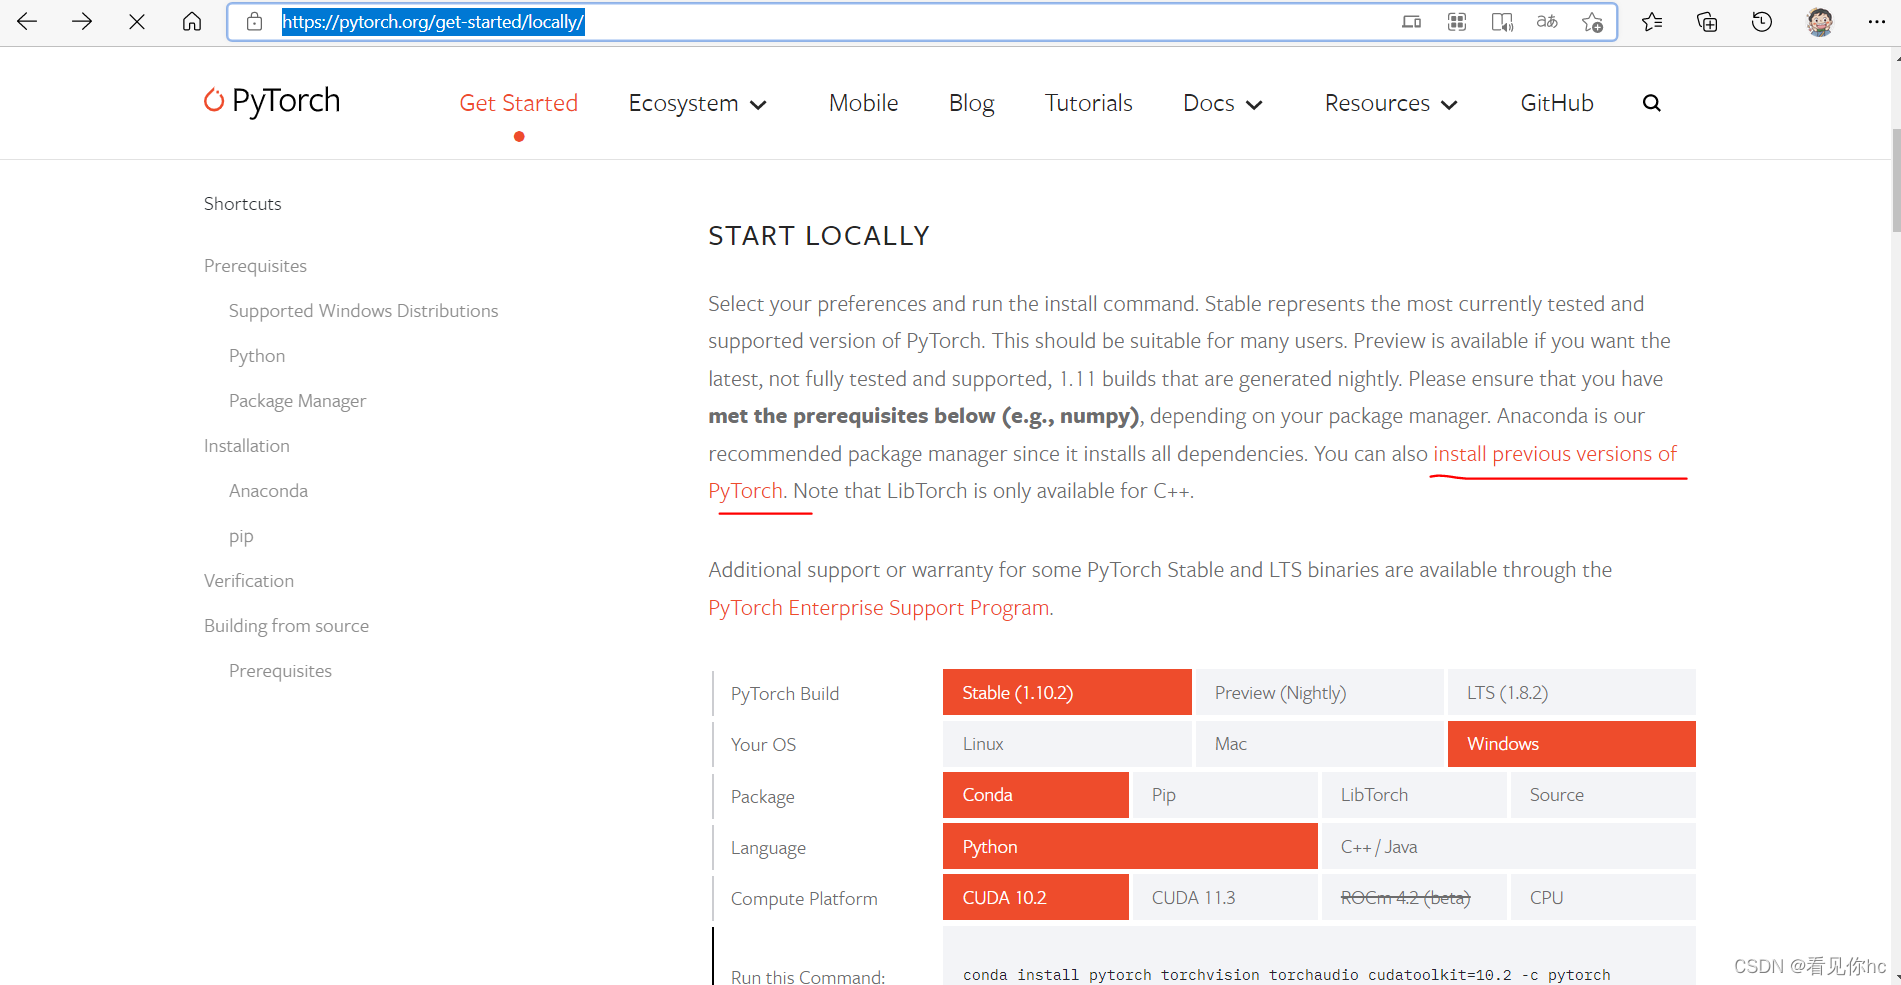Image resolution: width=1901 pixels, height=985 pixels.
Task: Select the LTS (1.8.2) build
Action: click(x=1571, y=692)
